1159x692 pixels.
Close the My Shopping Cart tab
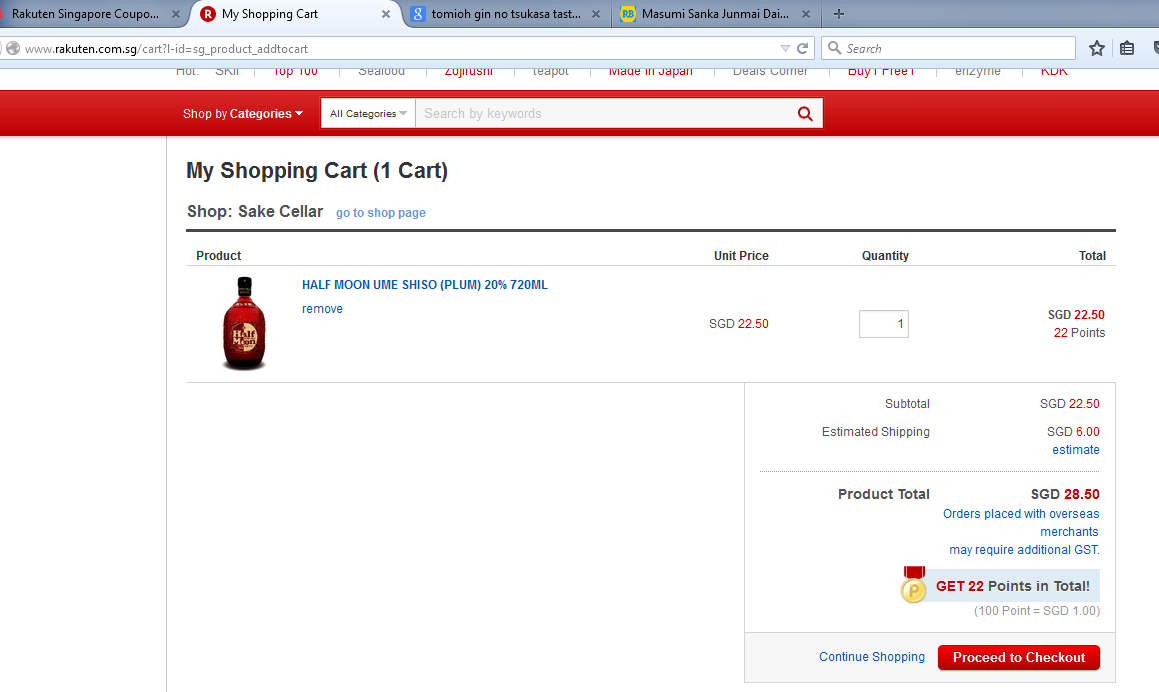point(386,14)
